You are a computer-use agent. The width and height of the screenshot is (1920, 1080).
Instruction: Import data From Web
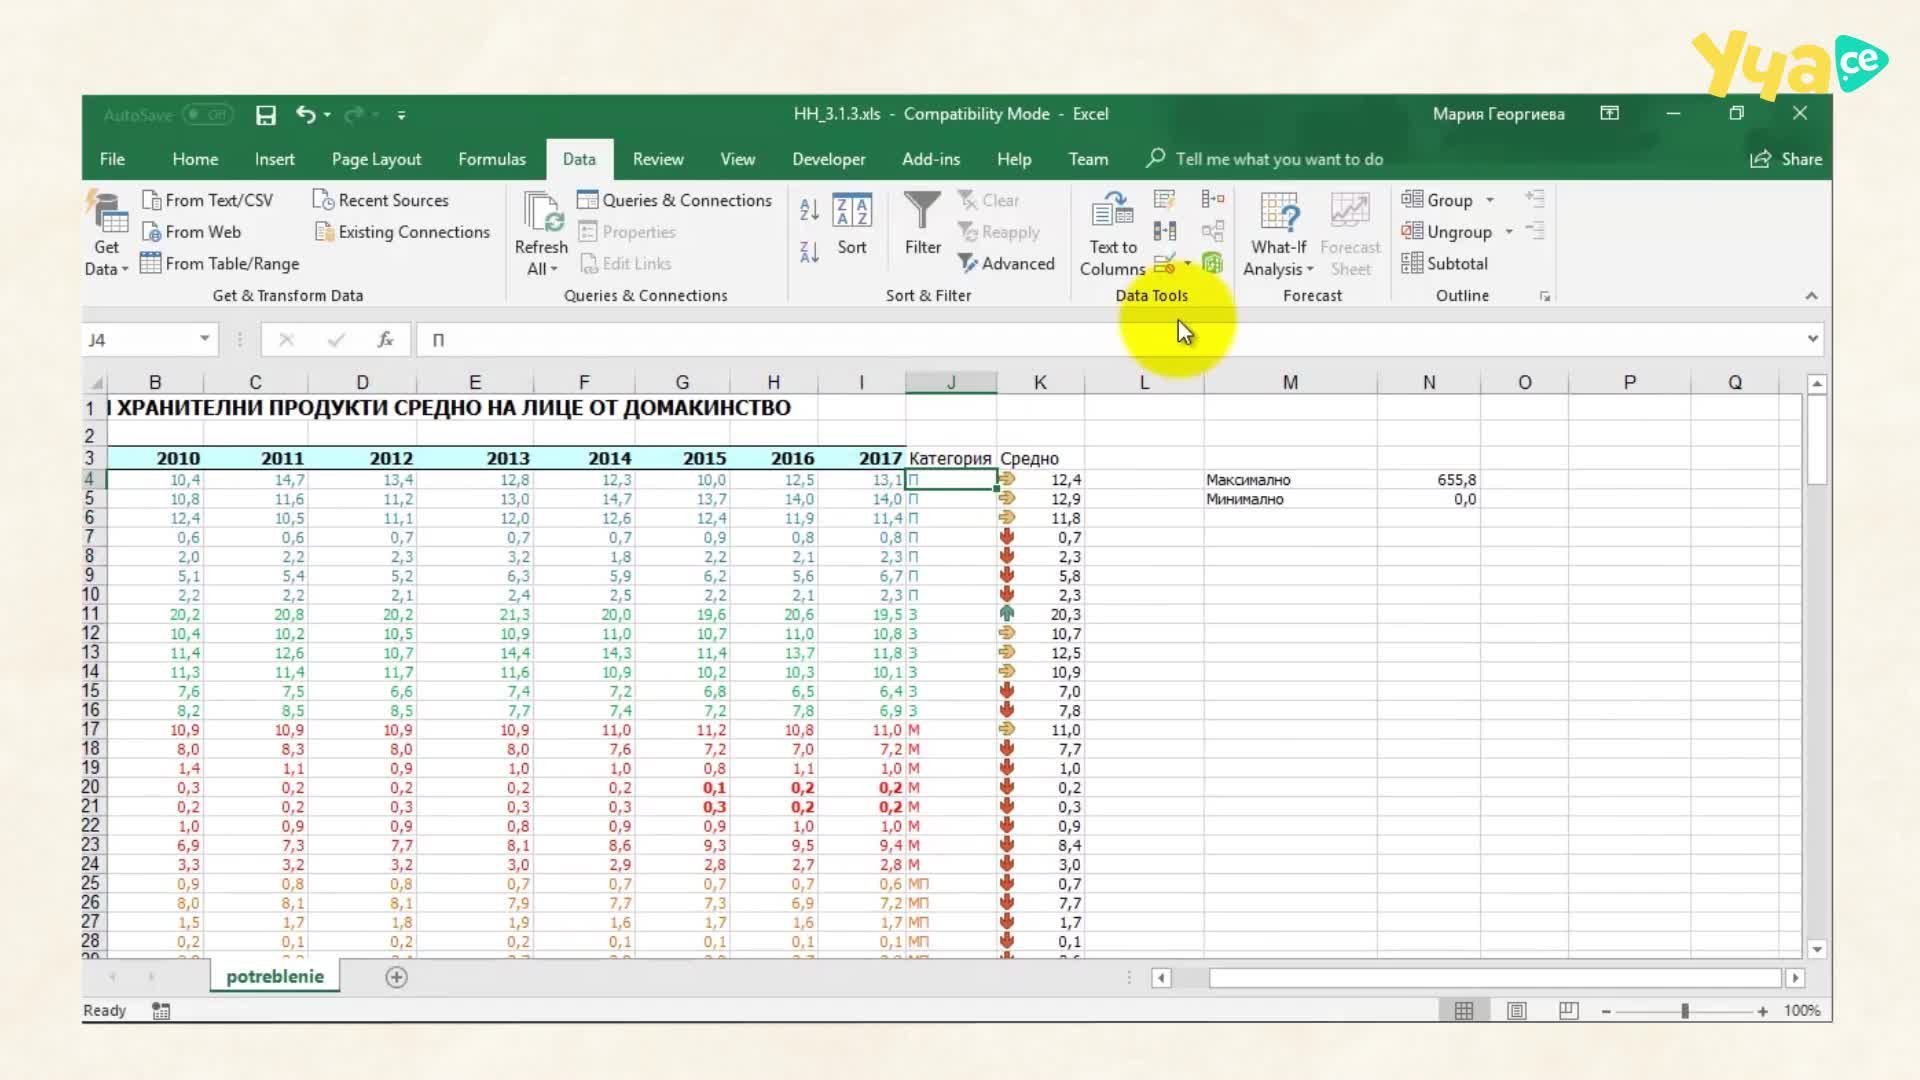(192, 232)
